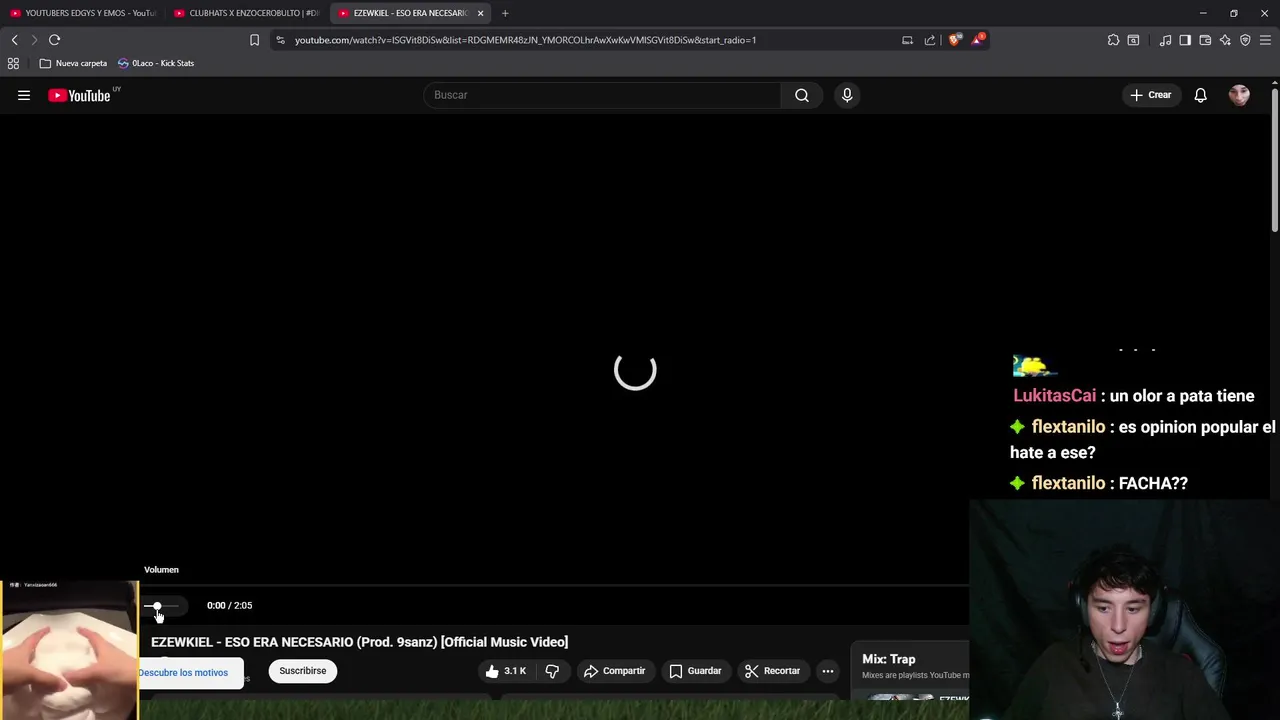Open a new browser tab
Viewport: 1280px width, 720px height.
click(x=505, y=13)
